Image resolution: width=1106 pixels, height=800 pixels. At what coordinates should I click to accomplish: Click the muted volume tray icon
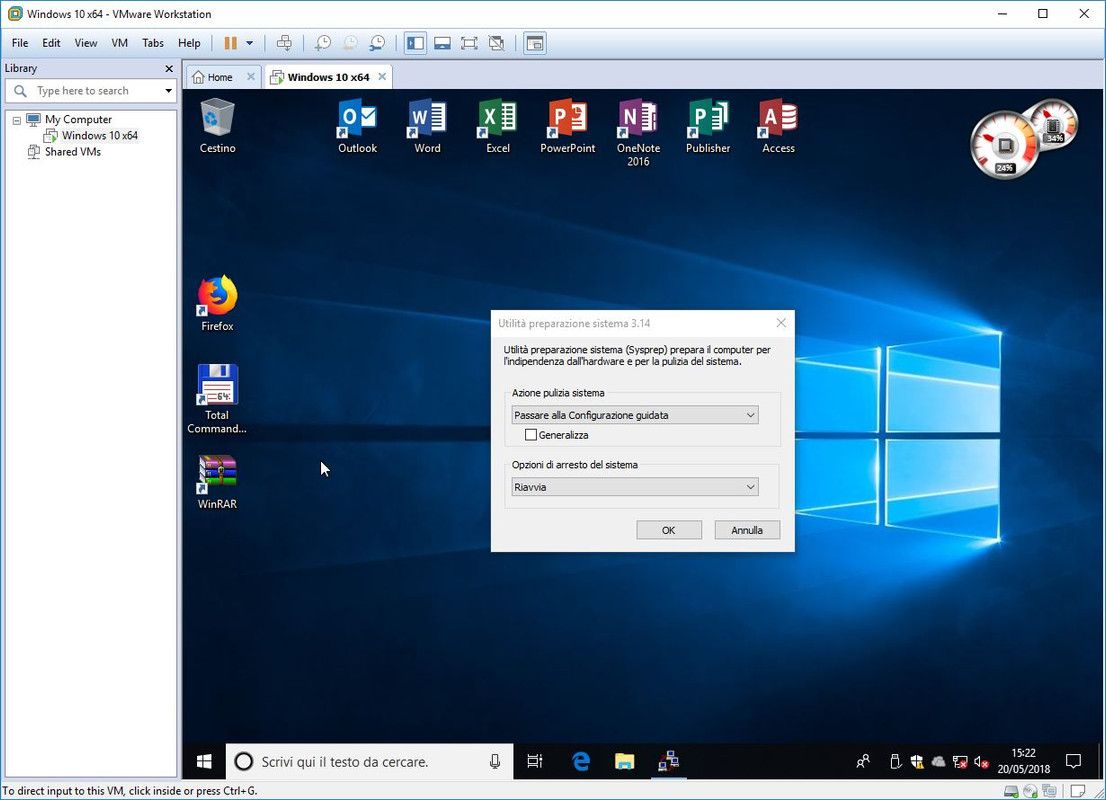981,761
